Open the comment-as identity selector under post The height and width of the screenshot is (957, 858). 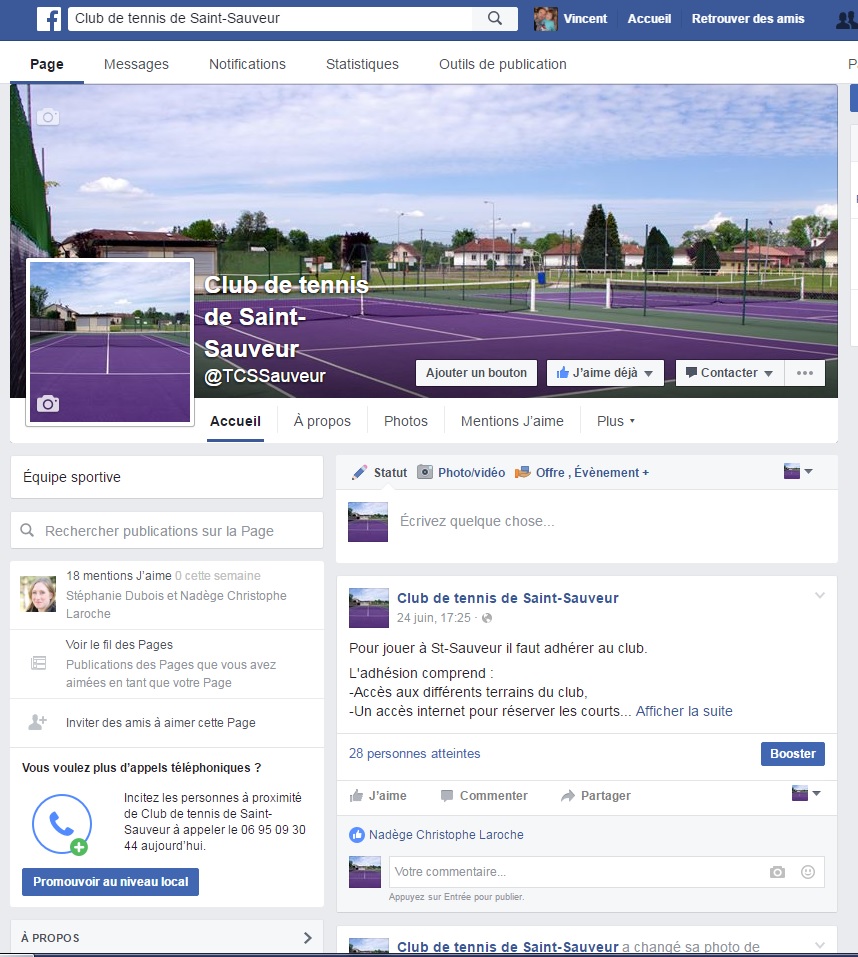coord(806,794)
